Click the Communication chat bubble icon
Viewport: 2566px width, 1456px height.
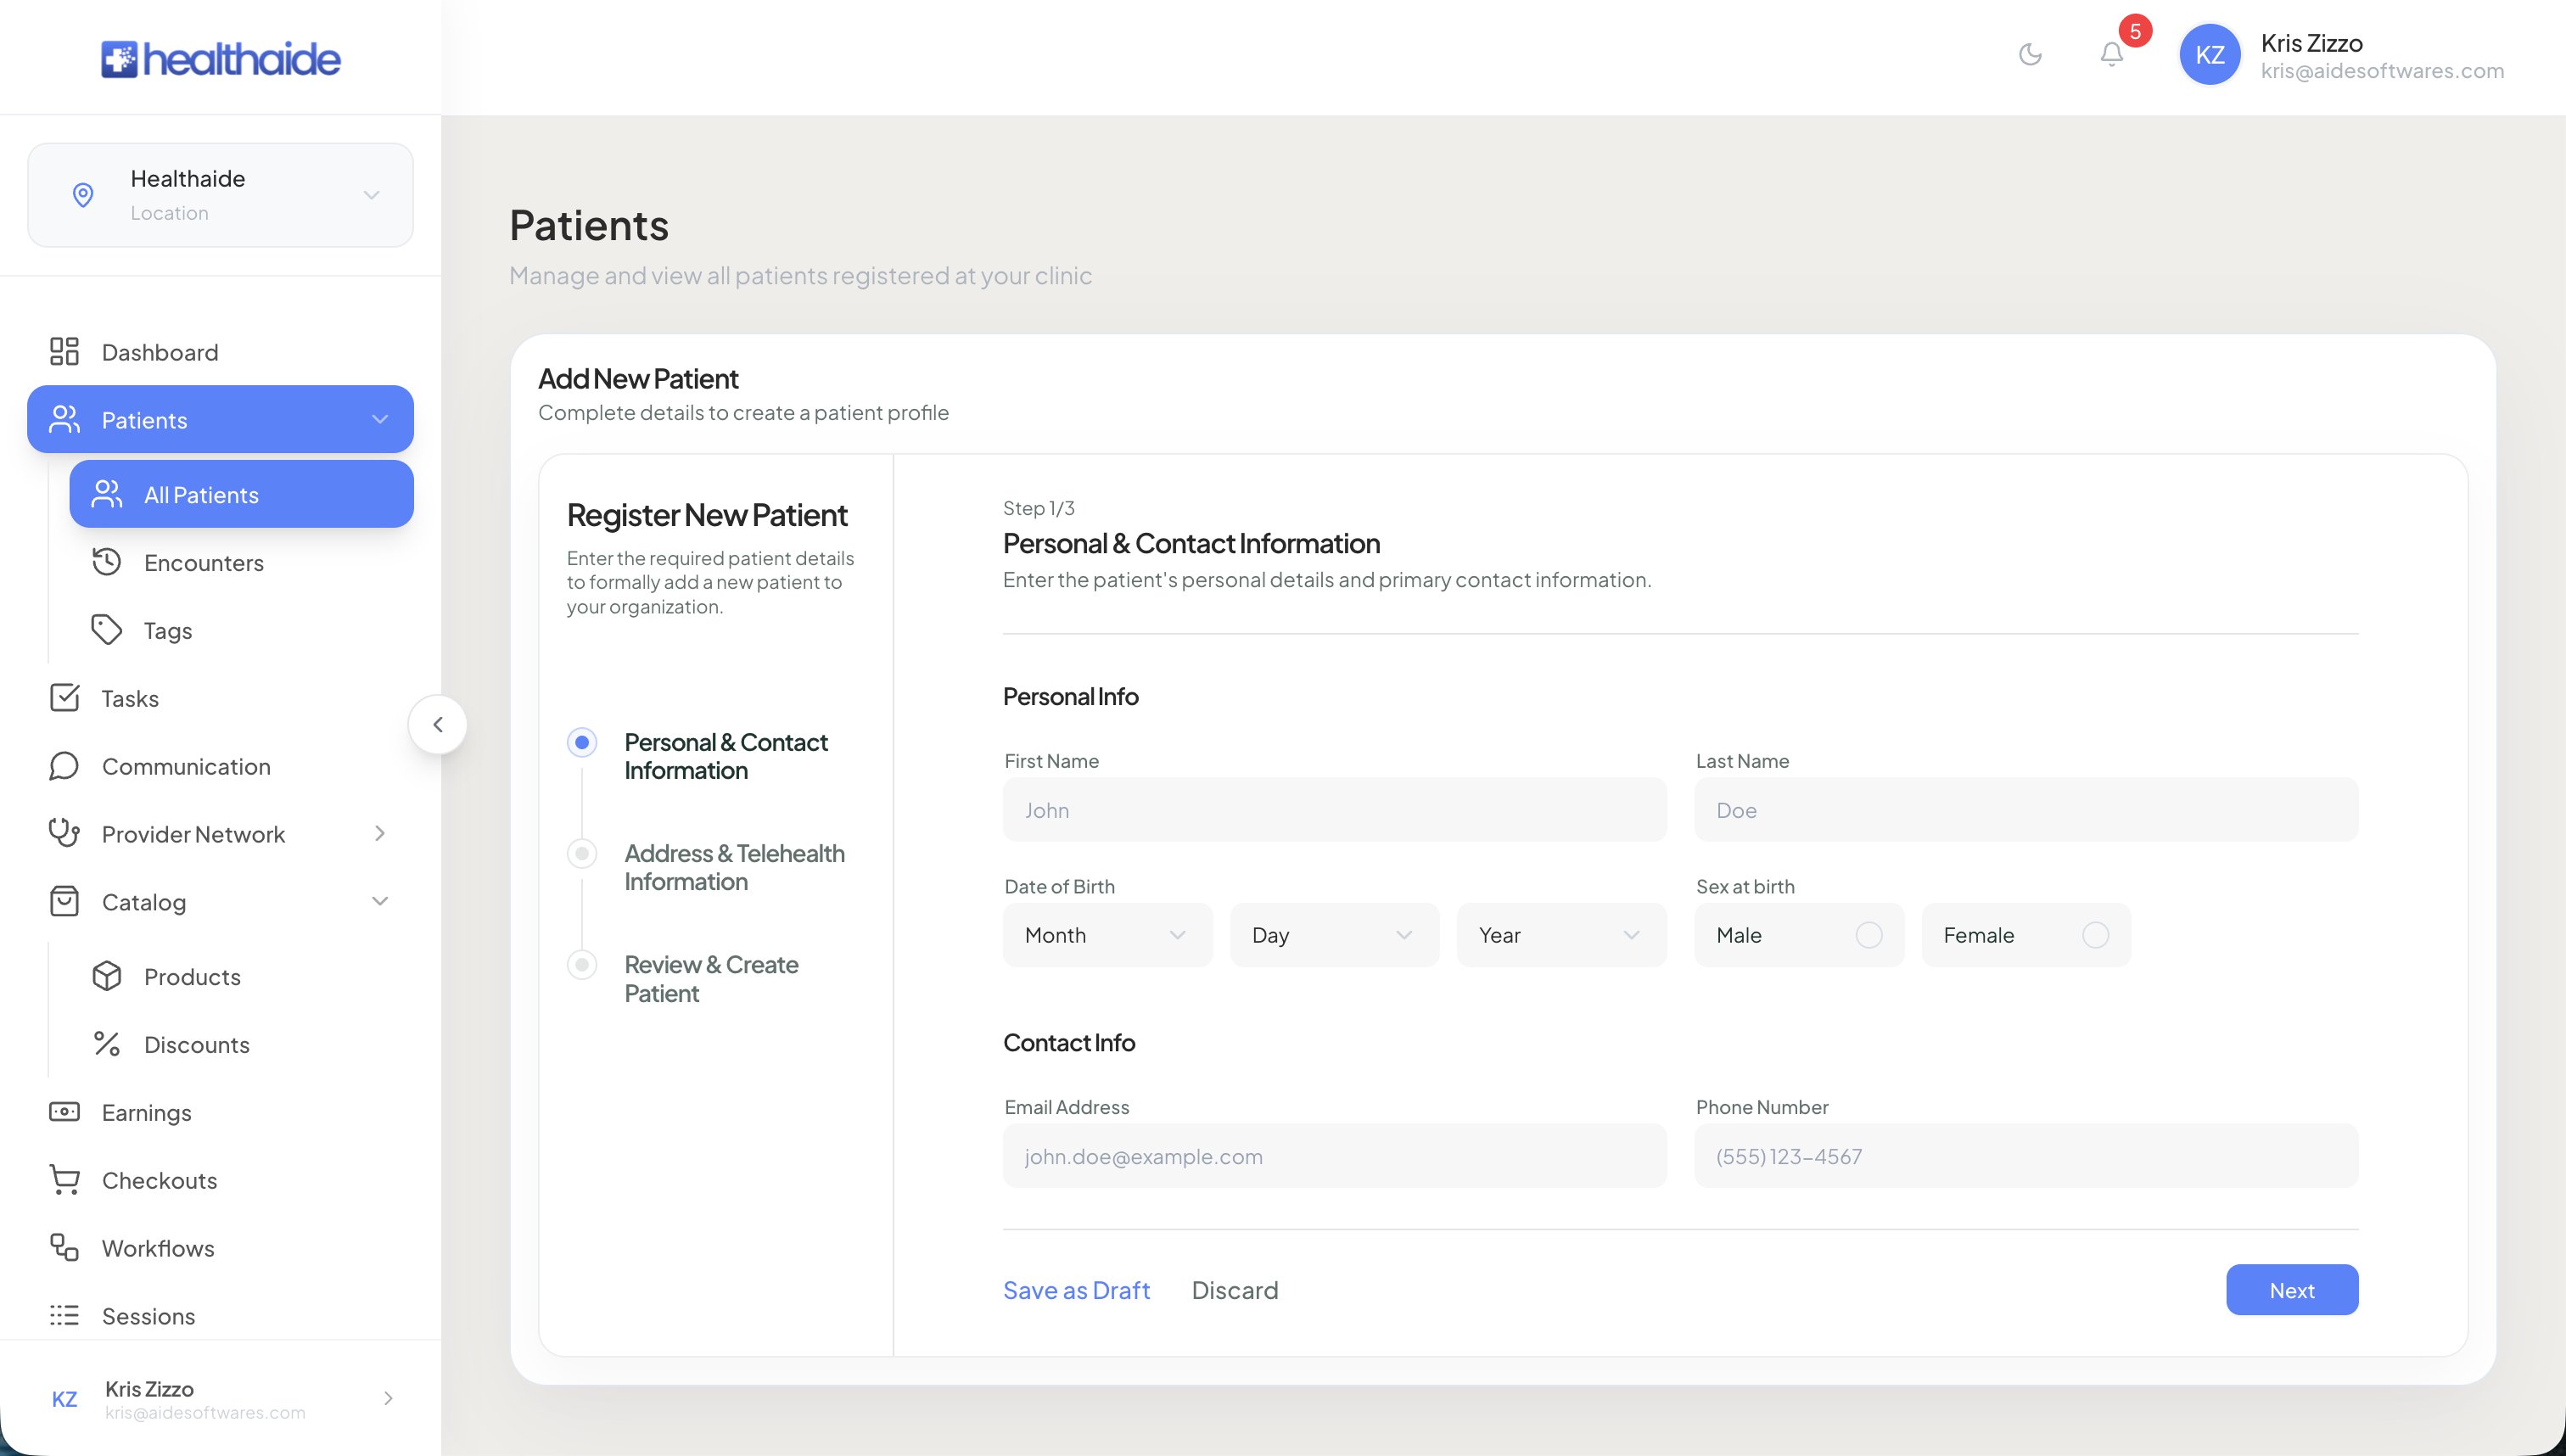[64, 766]
